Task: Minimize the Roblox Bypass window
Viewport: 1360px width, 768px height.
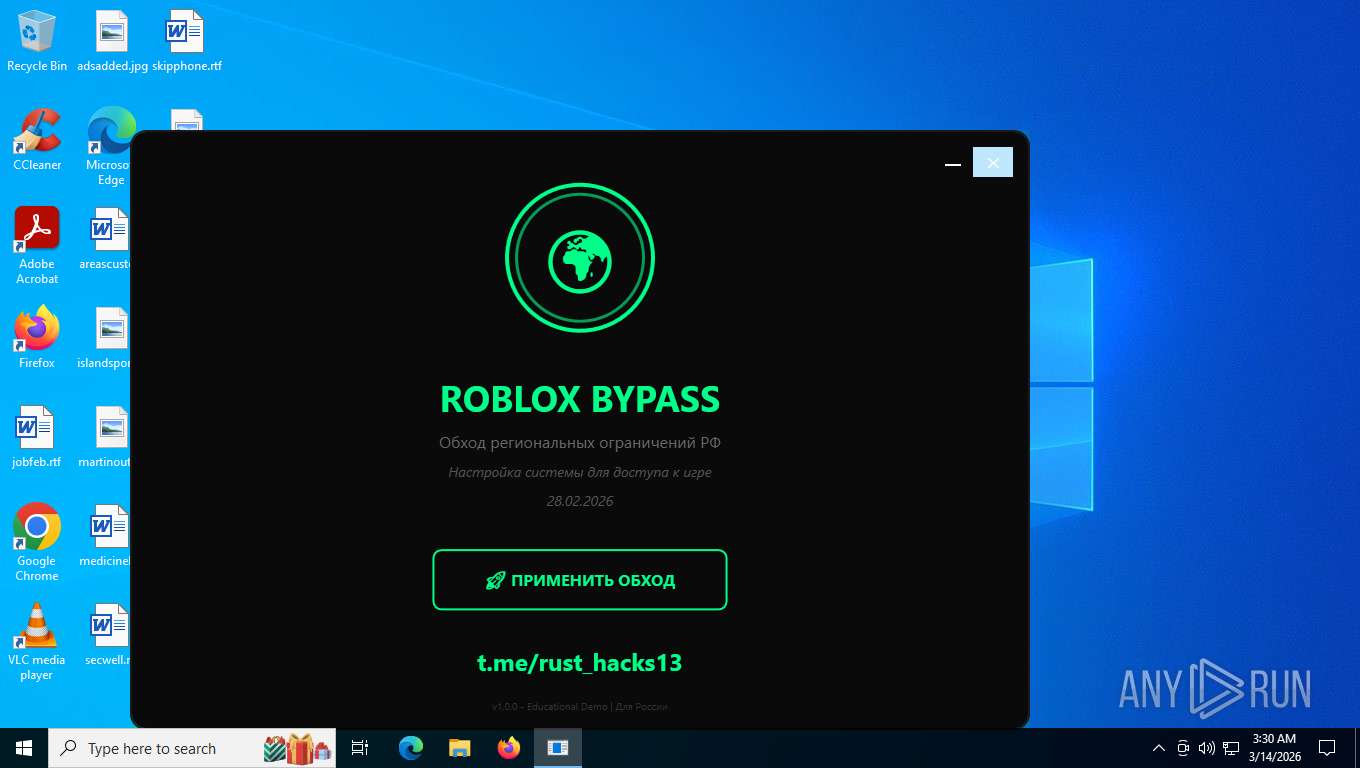Action: [953, 163]
